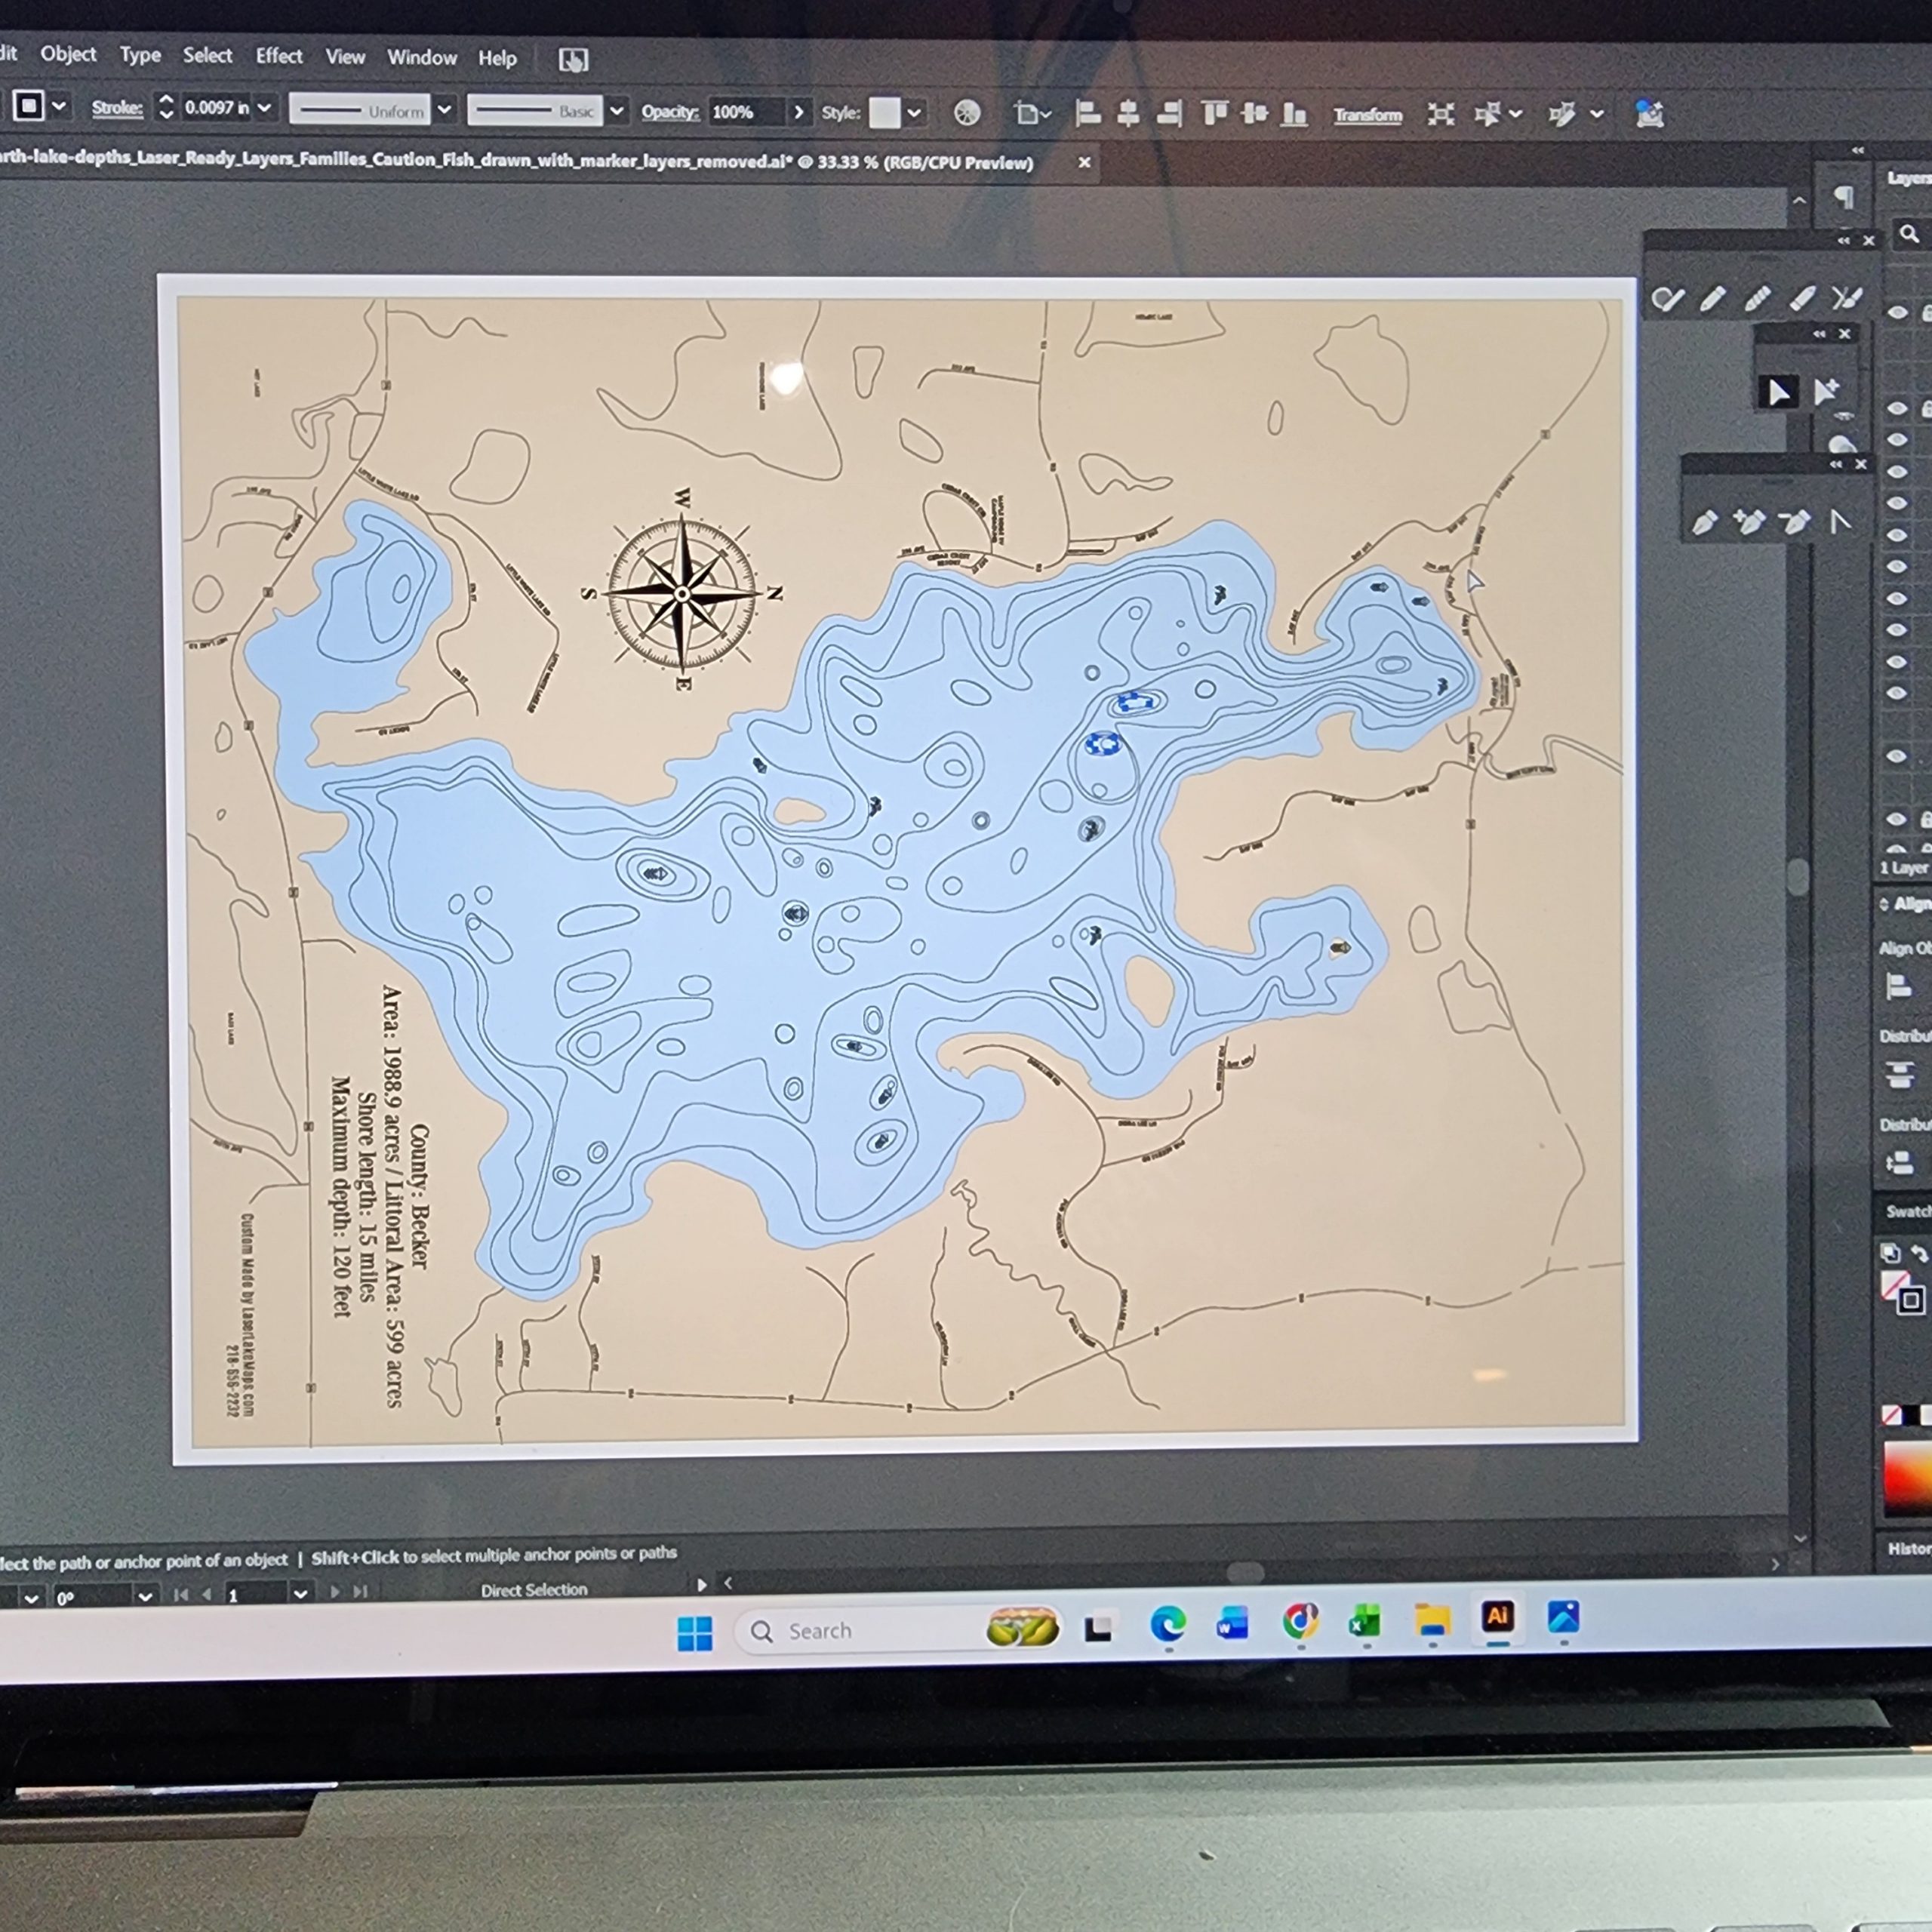This screenshot has width=1932, height=1932.
Task: Select the Add Anchor Point tool
Action: (1750, 522)
